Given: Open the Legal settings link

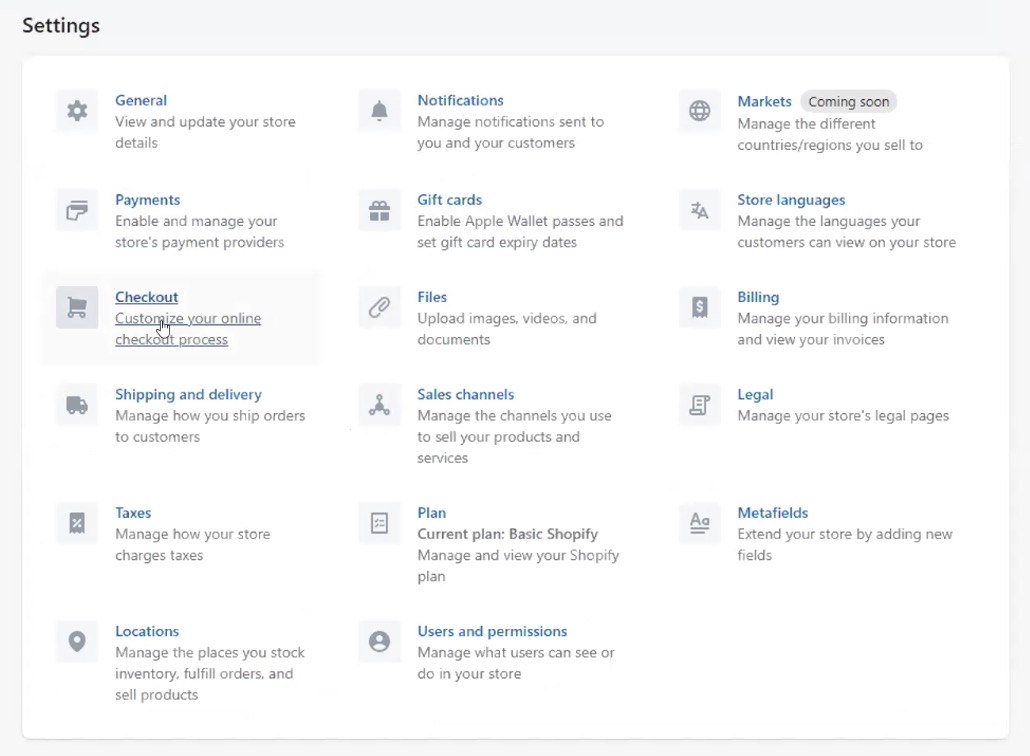Looking at the screenshot, I should point(755,394).
